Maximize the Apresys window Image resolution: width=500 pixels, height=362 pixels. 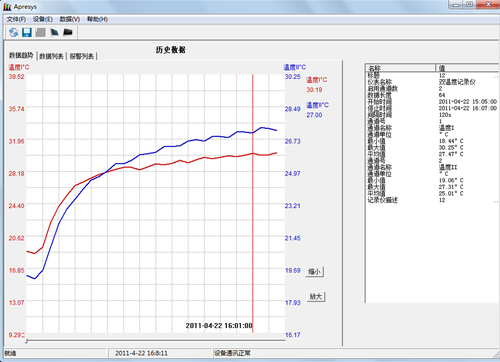470,4
